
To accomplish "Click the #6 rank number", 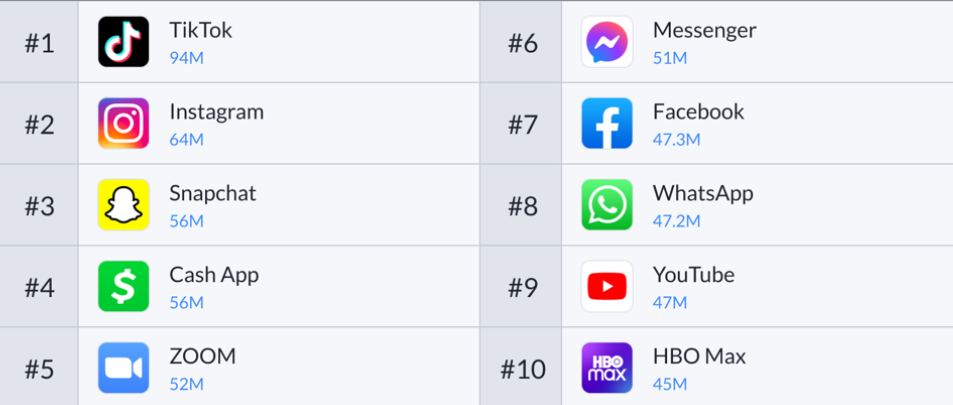I will tap(522, 44).
